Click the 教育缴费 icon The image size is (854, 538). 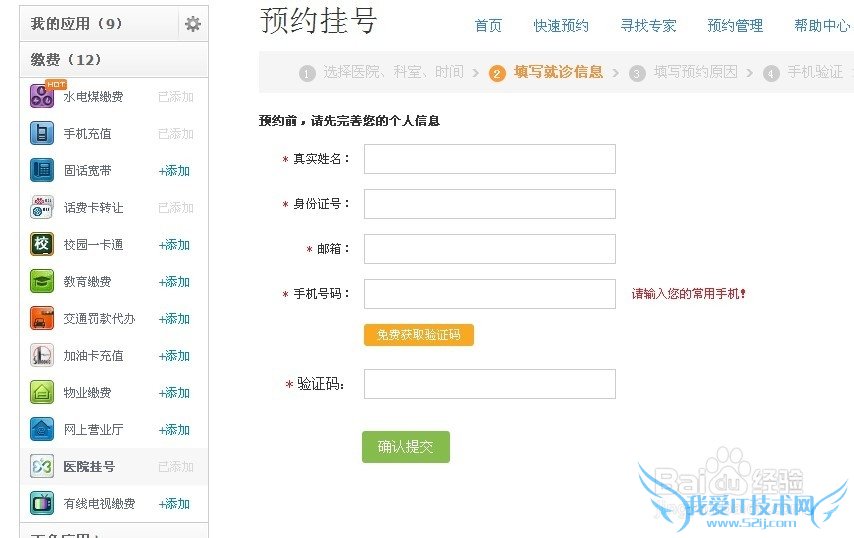[x=42, y=281]
